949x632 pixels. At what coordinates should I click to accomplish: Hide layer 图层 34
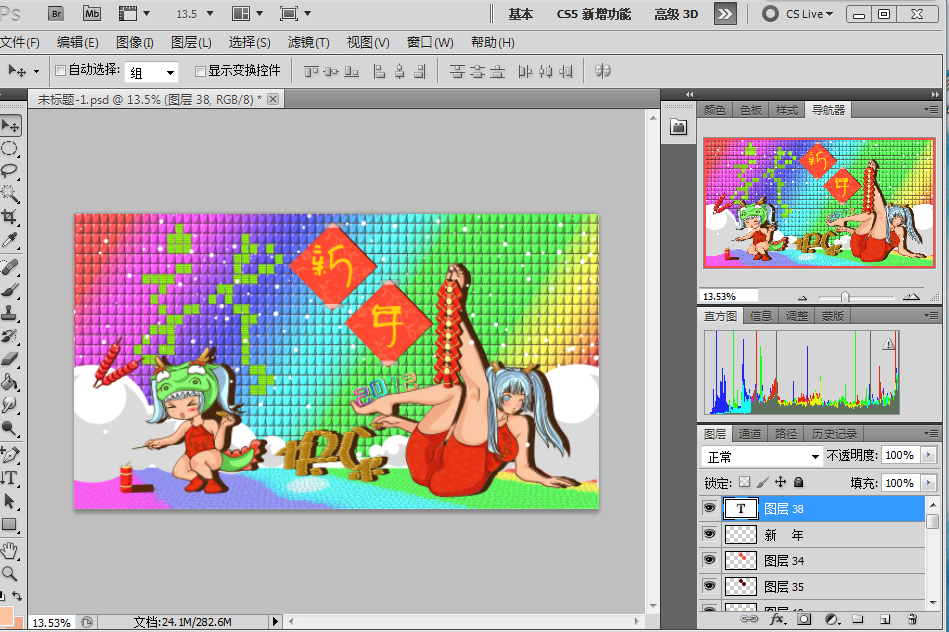tap(709, 560)
